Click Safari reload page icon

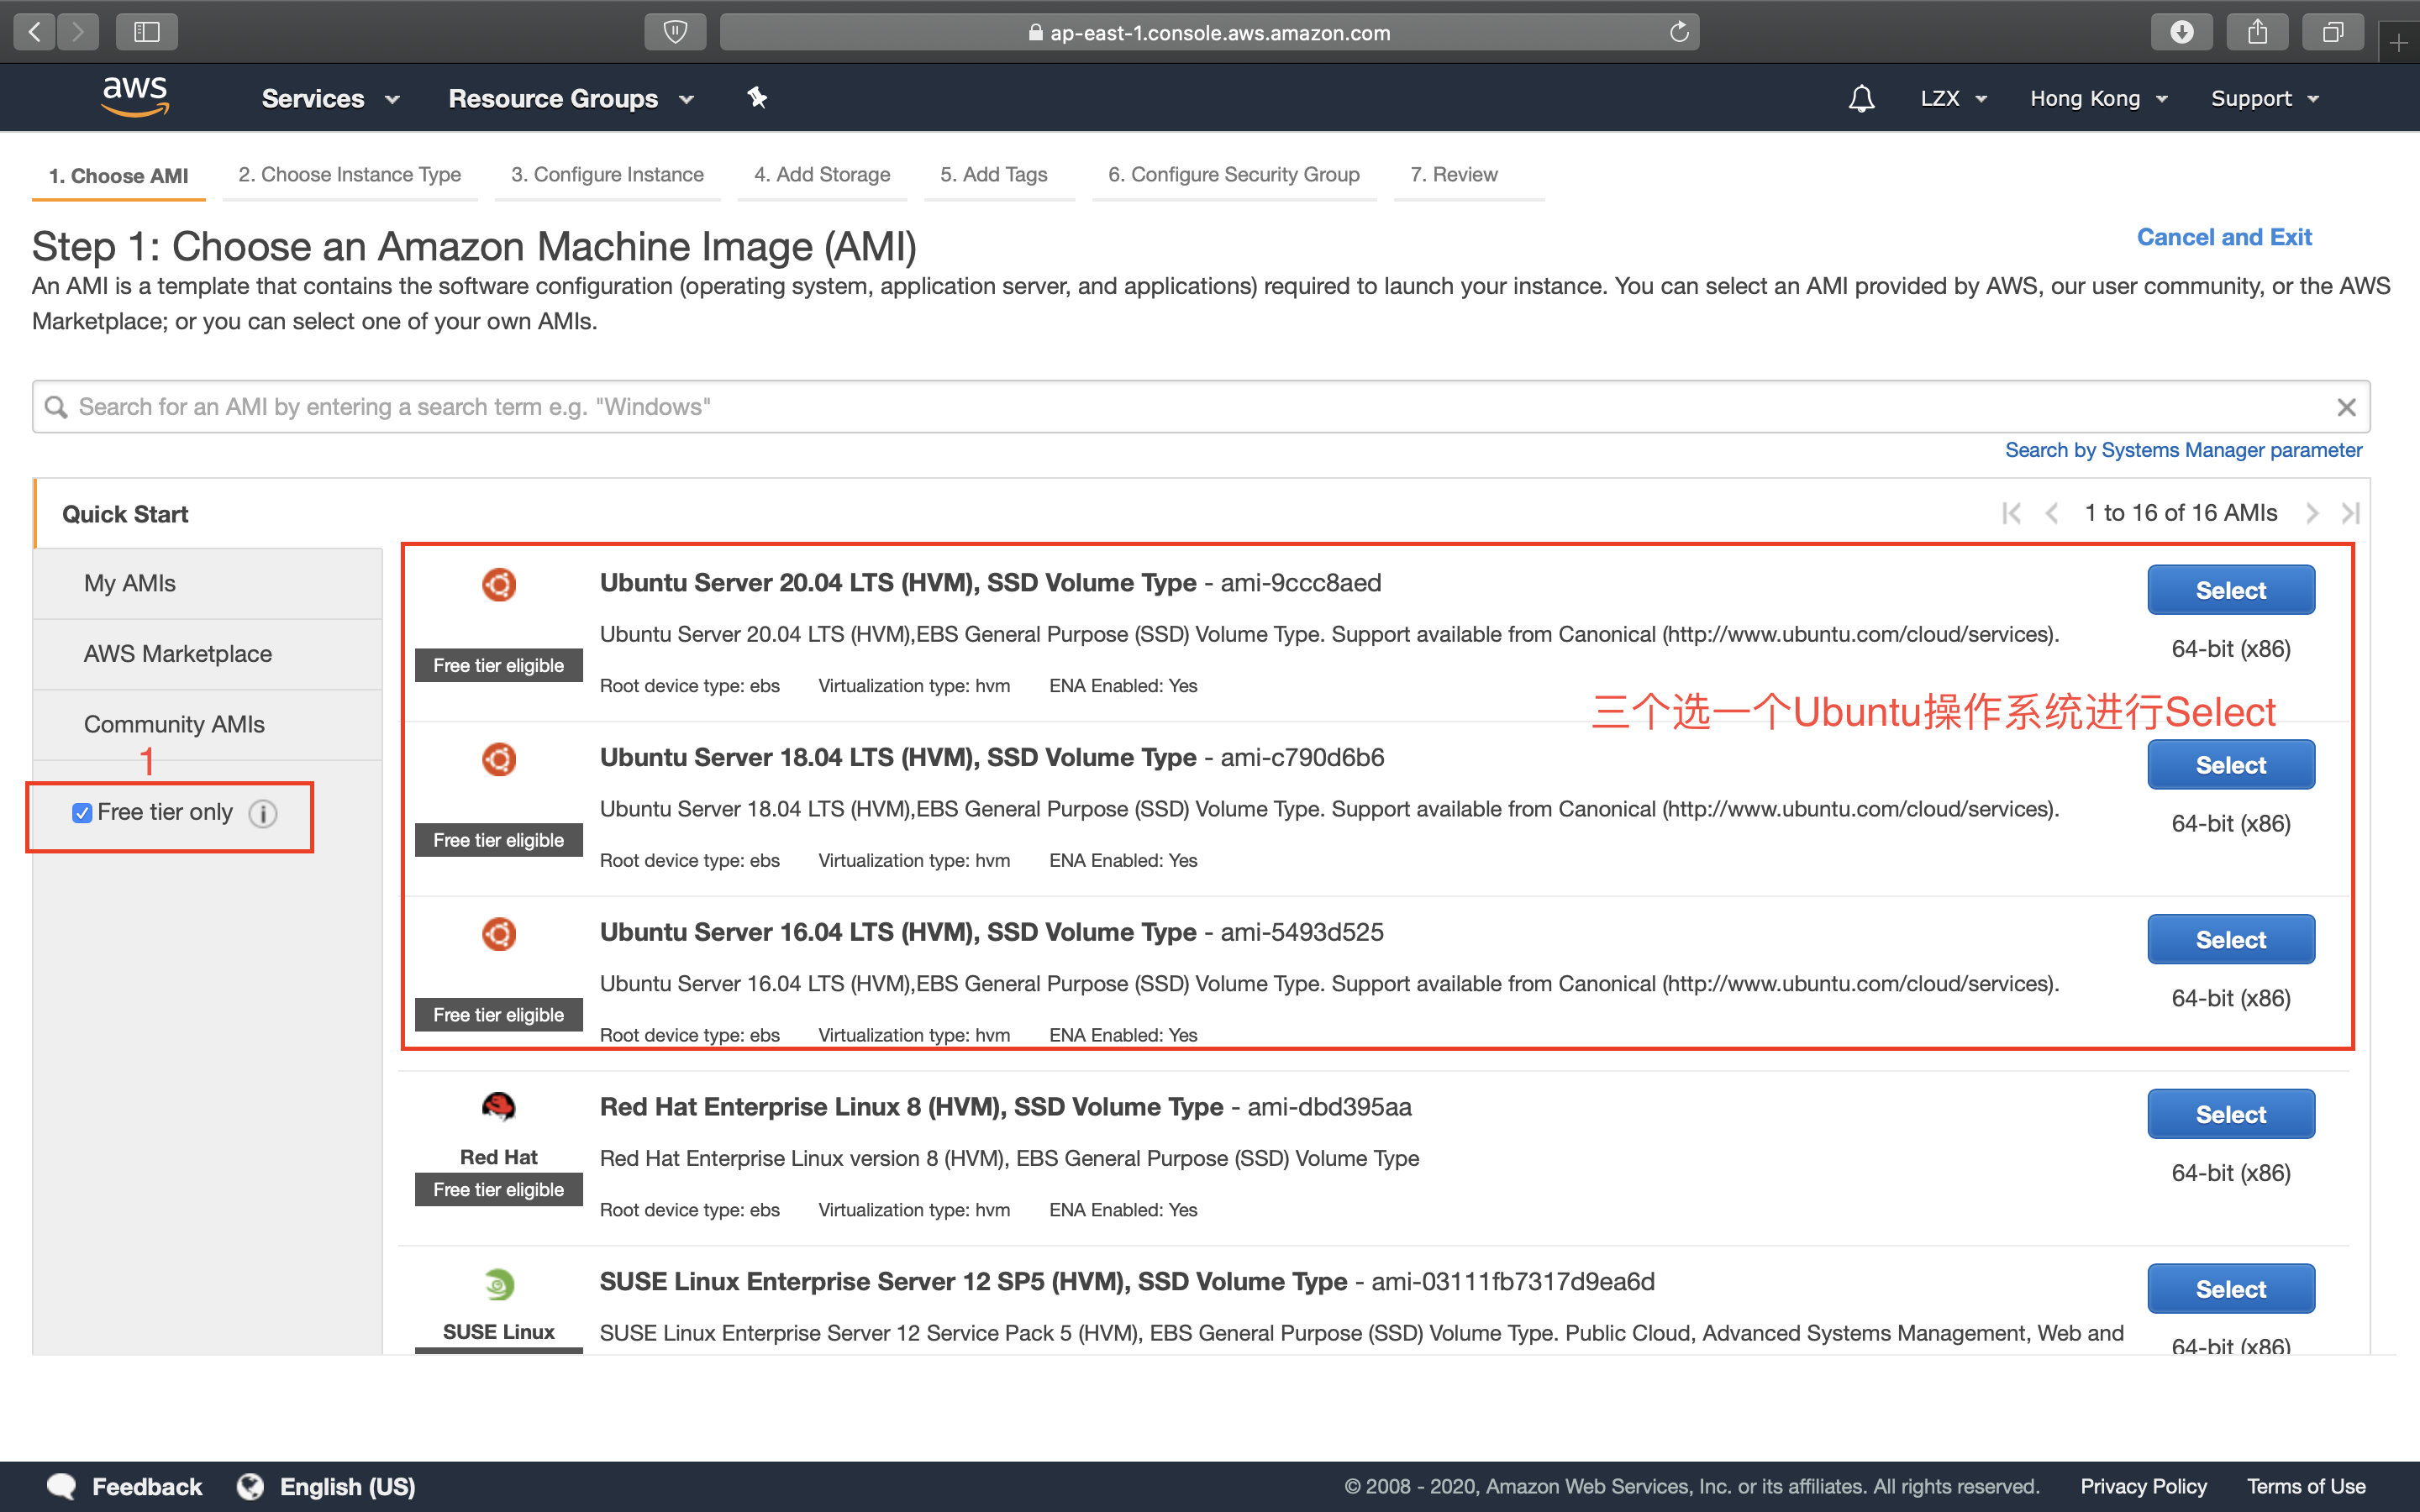click(x=1679, y=32)
